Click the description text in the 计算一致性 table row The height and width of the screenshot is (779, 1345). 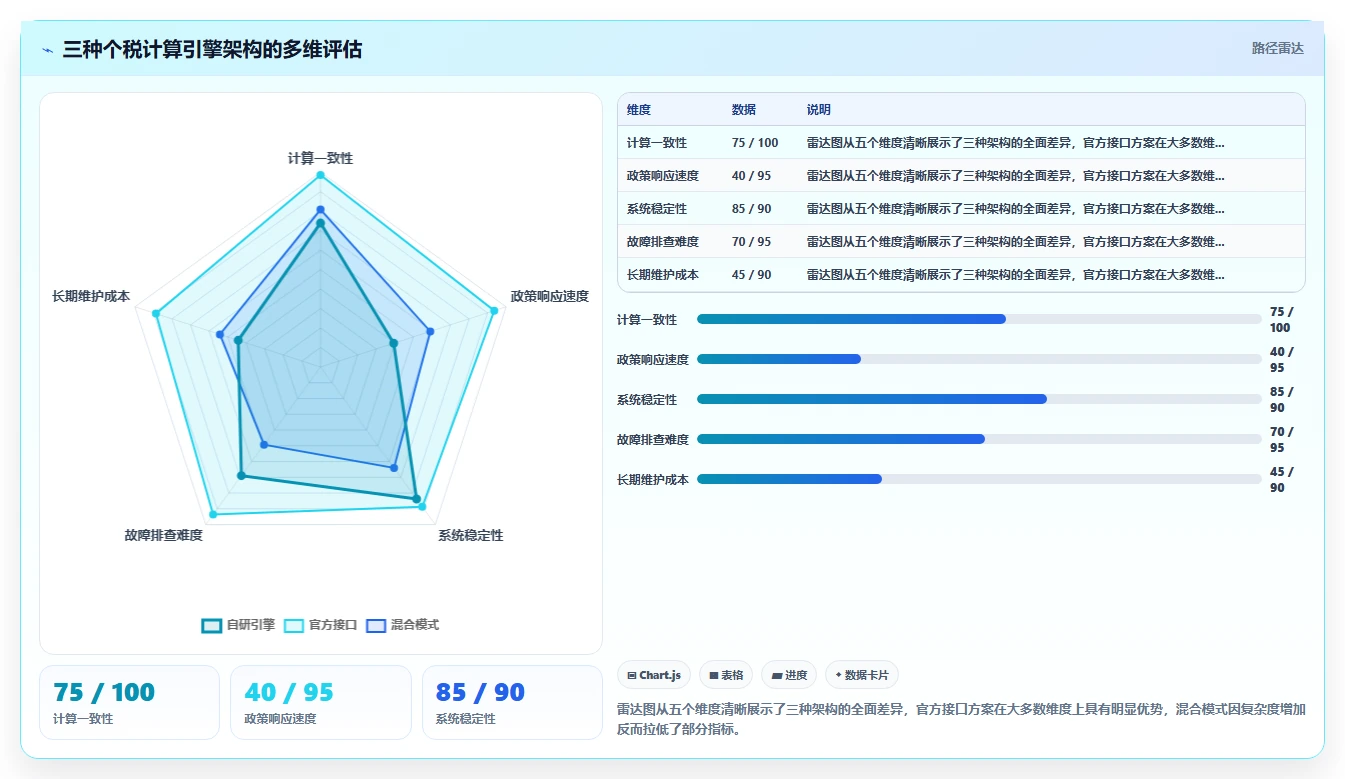pos(1016,143)
